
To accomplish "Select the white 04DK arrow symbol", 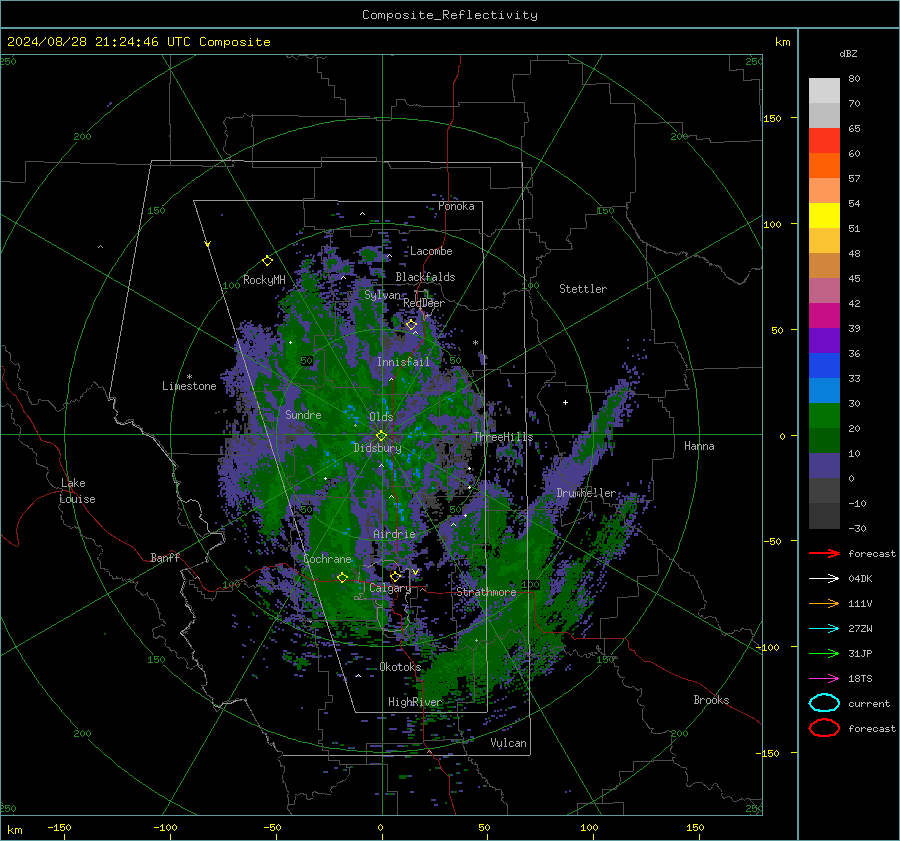I will (x=824, y=579).
